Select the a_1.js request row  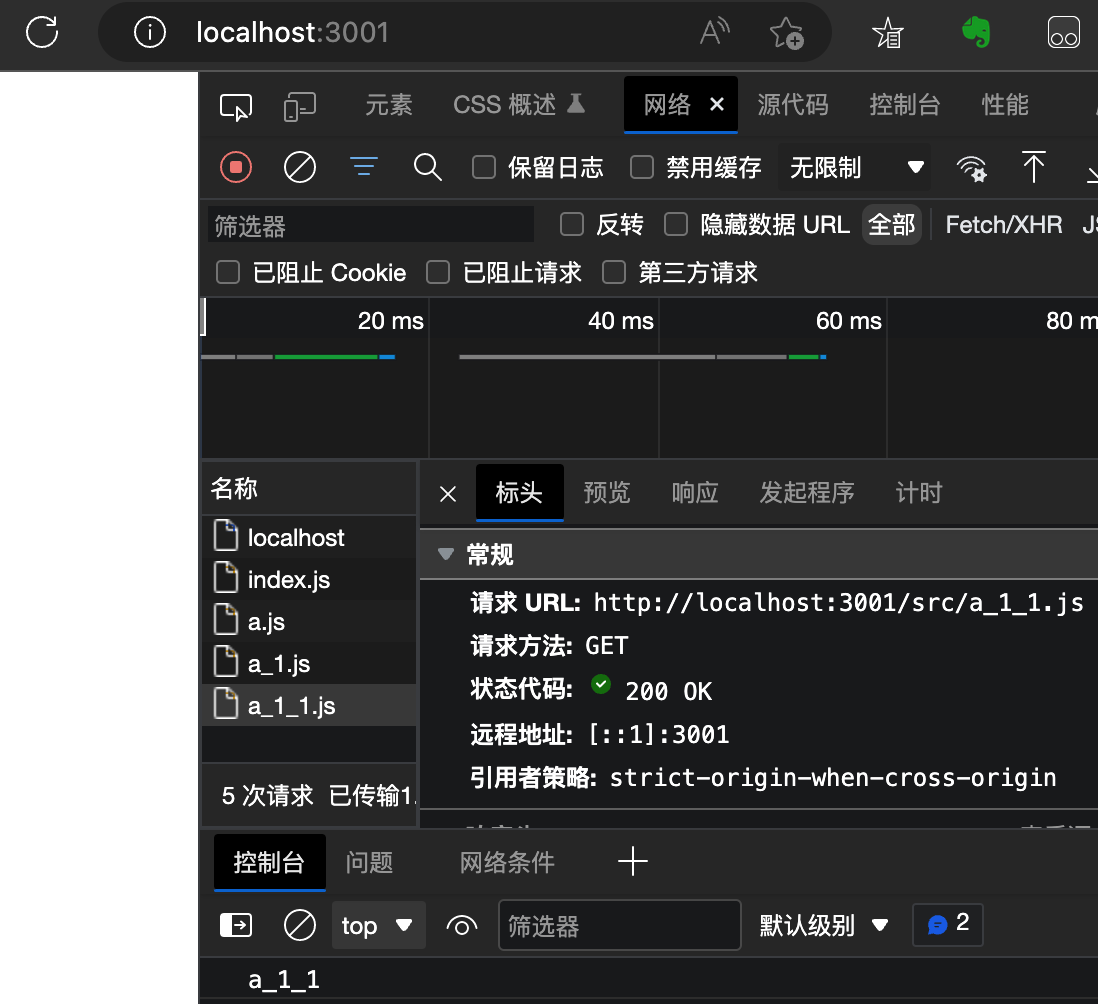309,663
